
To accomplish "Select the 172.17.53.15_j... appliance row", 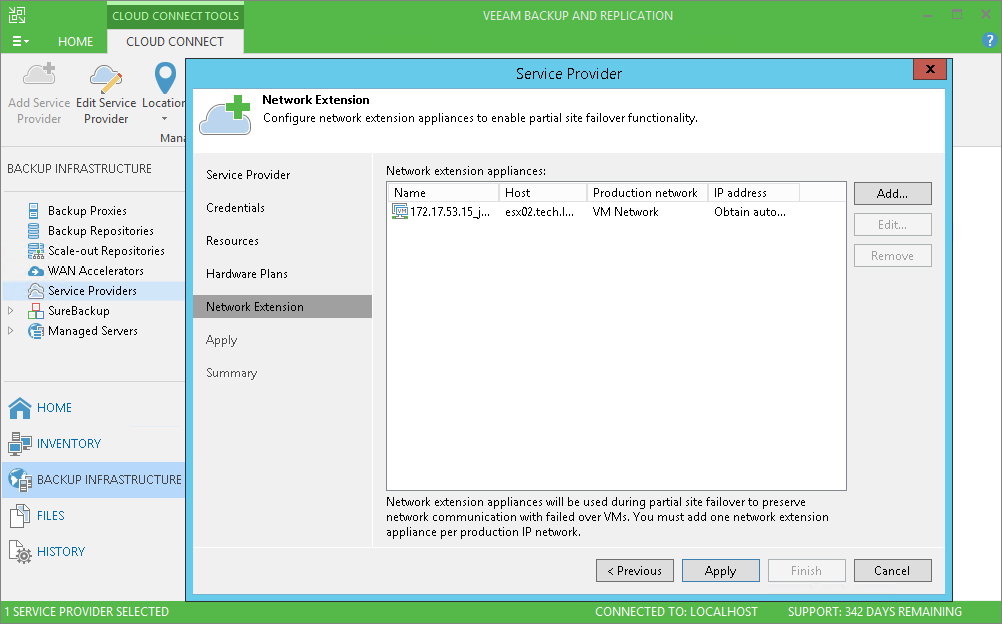I will pos(616,212).
